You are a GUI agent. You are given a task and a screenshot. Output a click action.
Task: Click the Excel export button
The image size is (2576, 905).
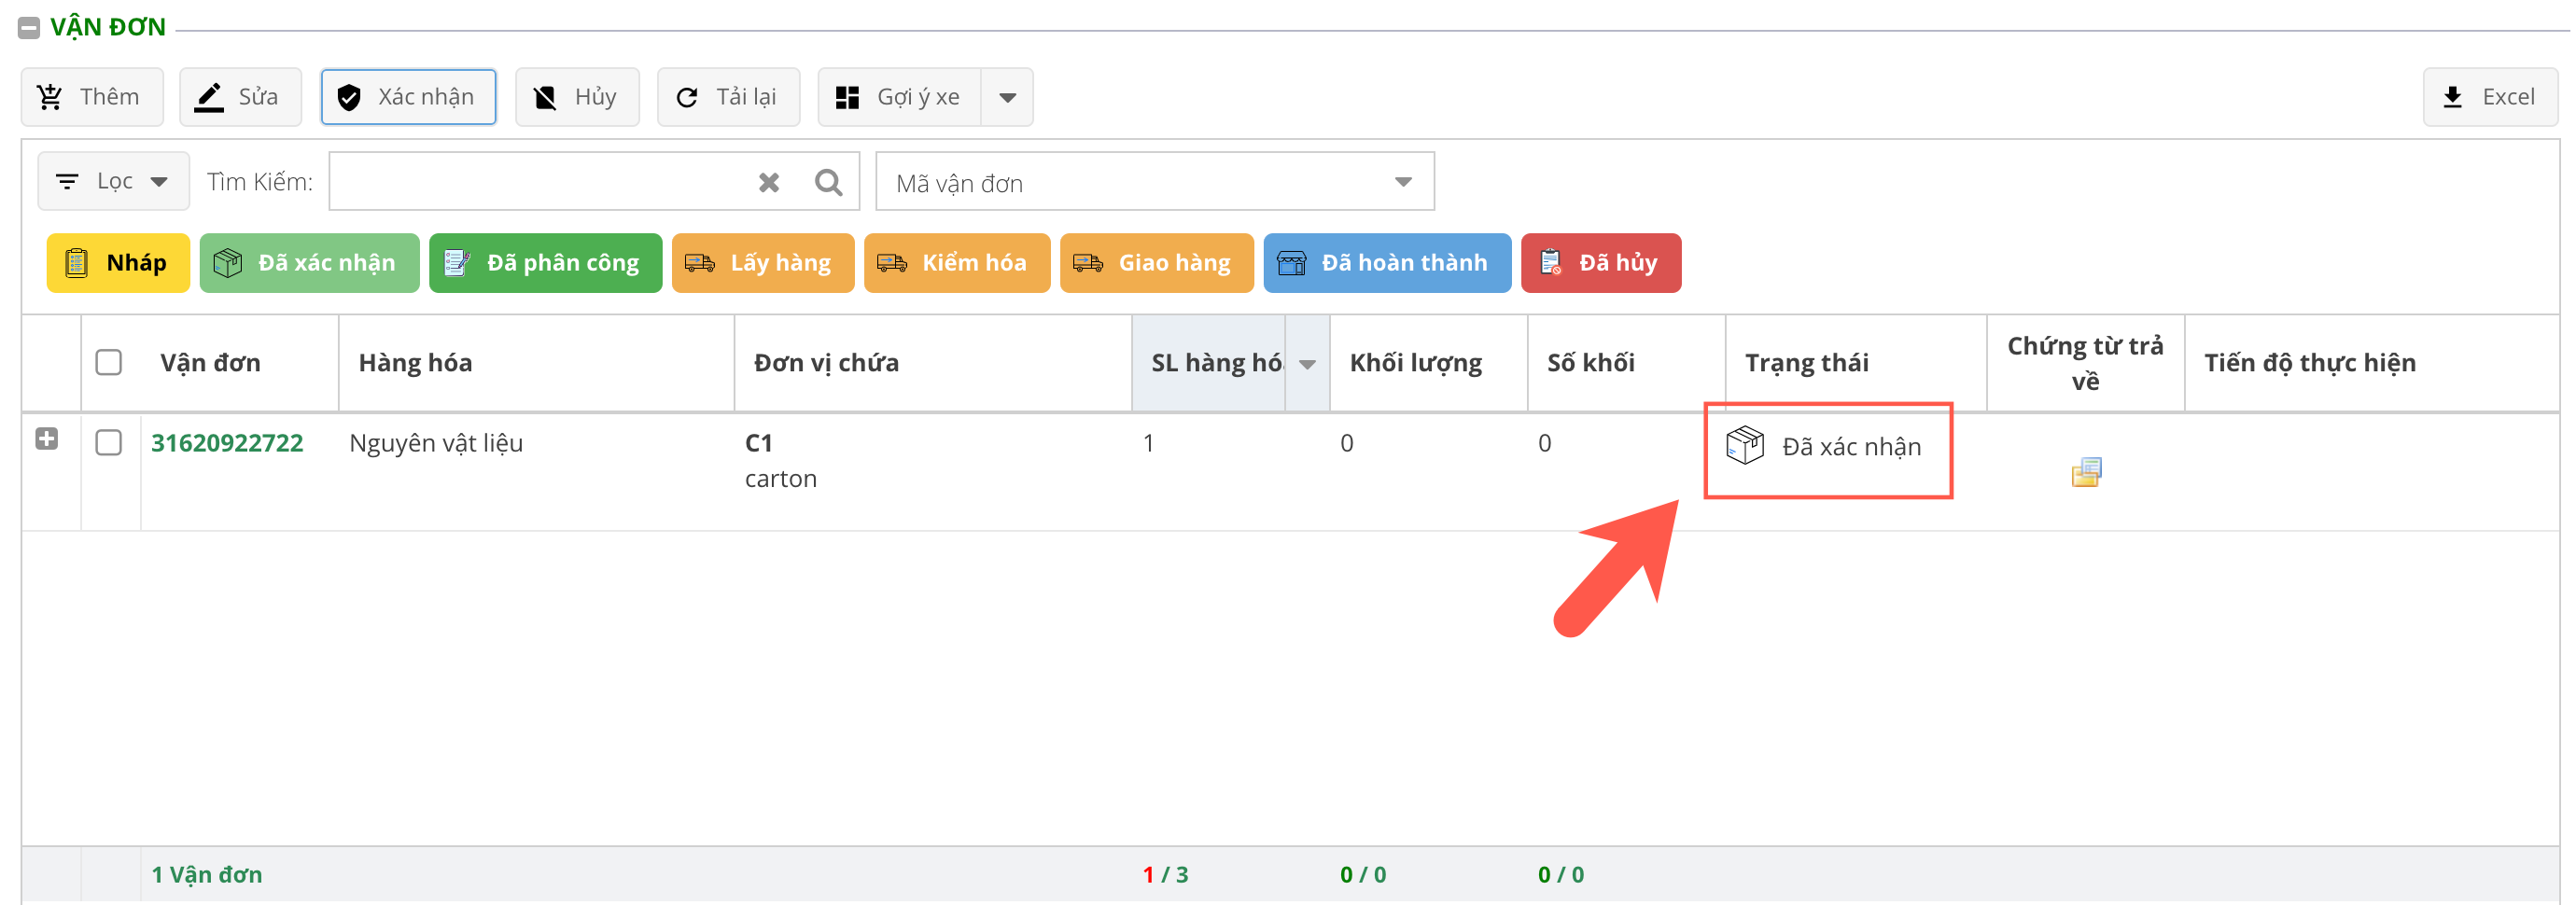click(x=2489, y=97)
